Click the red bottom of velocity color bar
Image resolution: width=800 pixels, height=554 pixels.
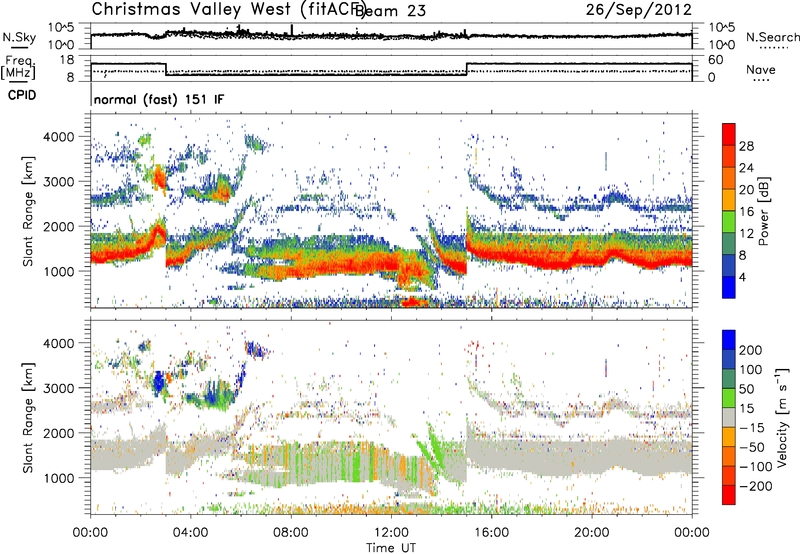click(729, 495)
